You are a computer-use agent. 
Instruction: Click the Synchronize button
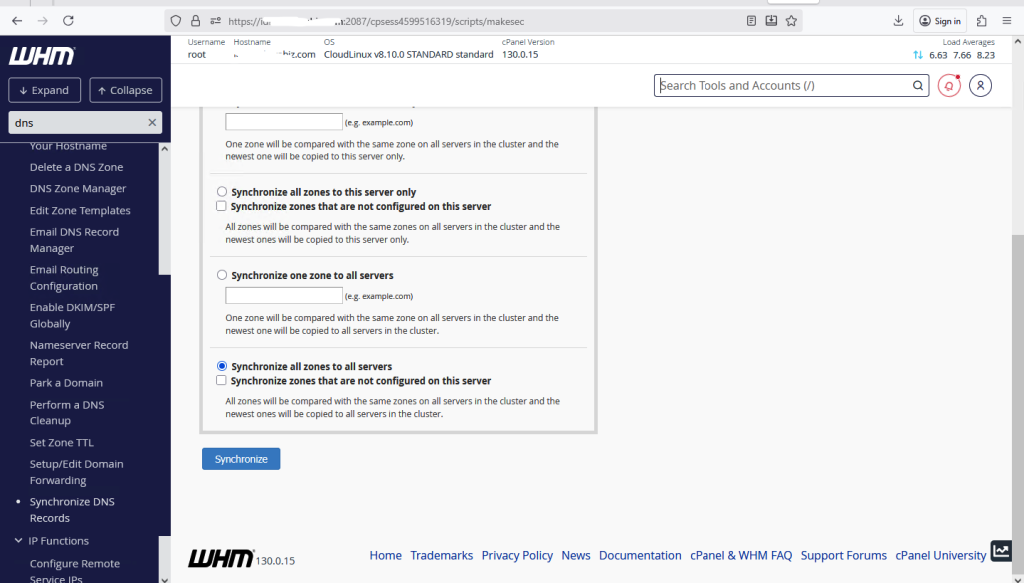click(x=241, y=459)
